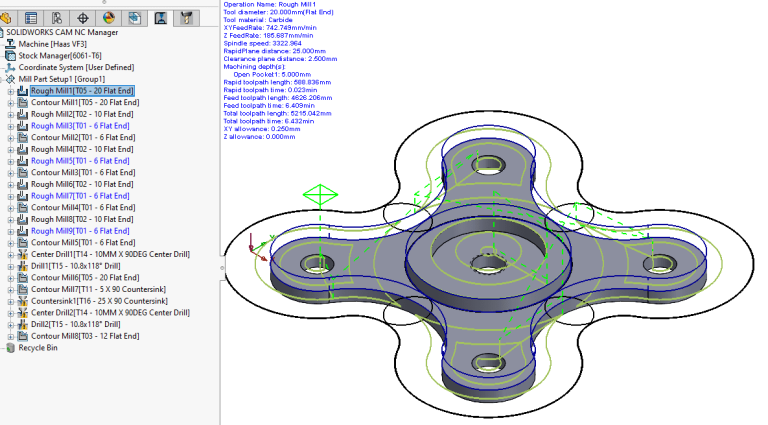
Task: Click the Drill1 operation icon
Action: click(x=23, y=266)
